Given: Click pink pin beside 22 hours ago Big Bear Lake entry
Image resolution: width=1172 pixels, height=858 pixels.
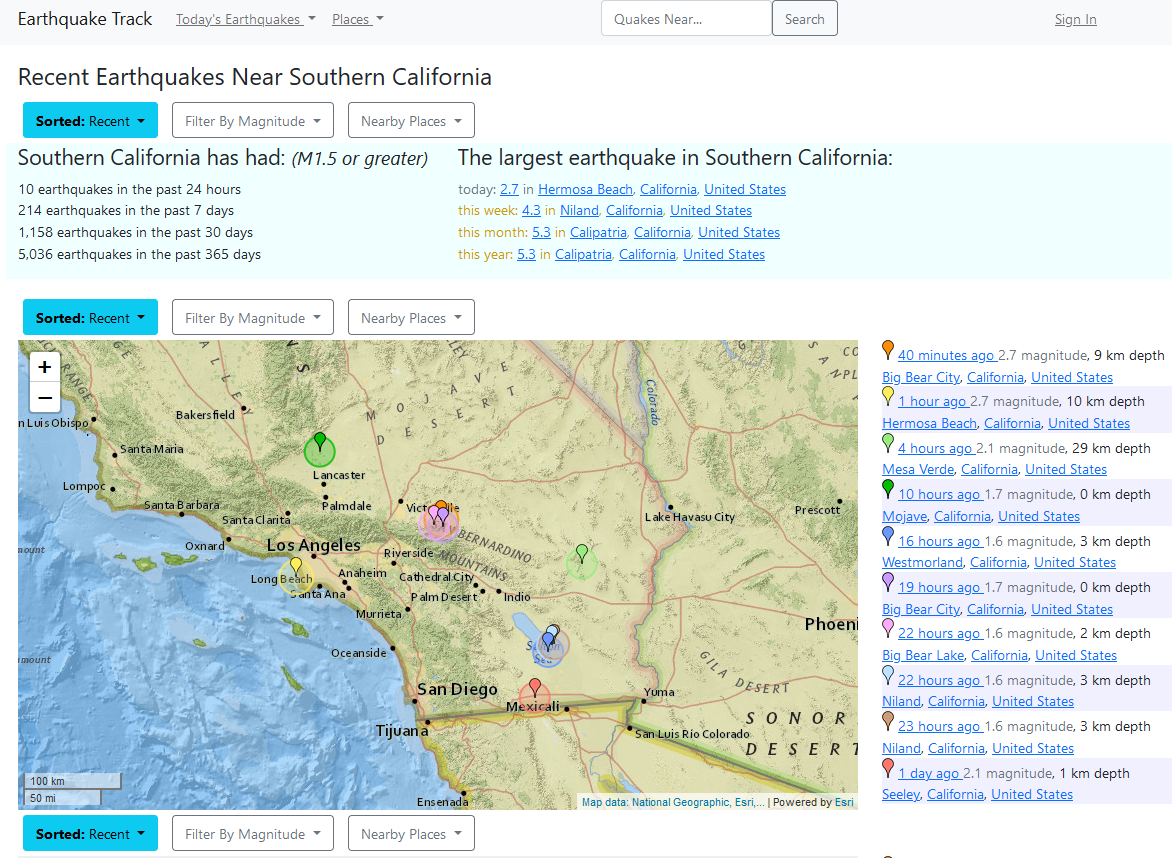Looking at the screenshot, I should [888, 628].
